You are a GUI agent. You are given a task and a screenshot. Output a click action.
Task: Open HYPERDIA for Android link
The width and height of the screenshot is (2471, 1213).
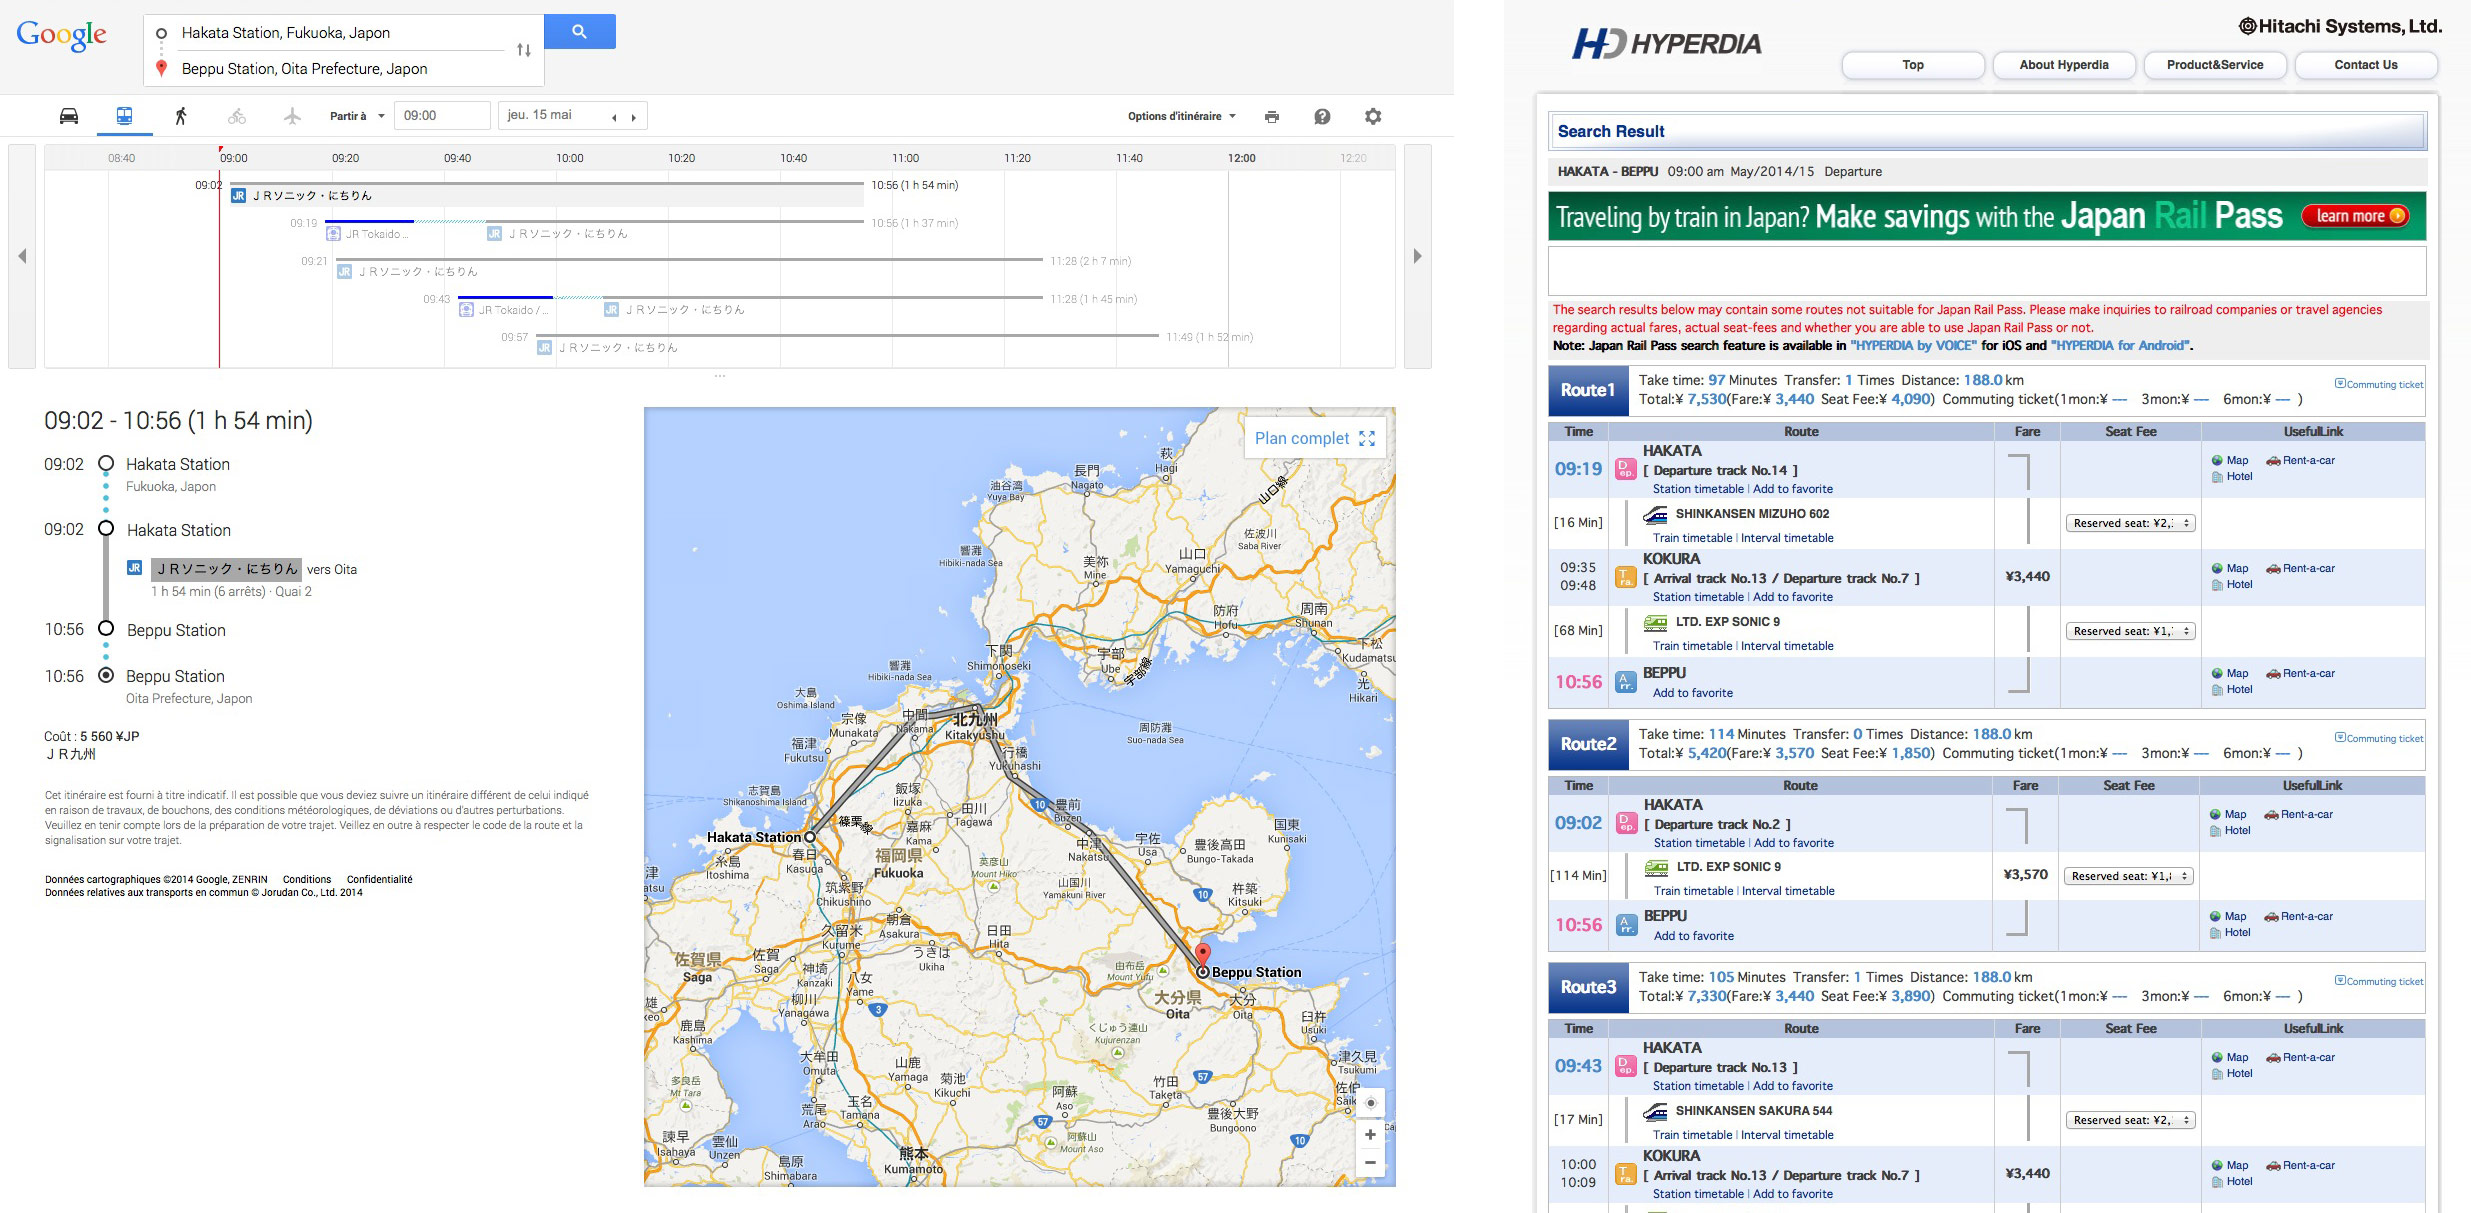click(x=2121, y=346)
